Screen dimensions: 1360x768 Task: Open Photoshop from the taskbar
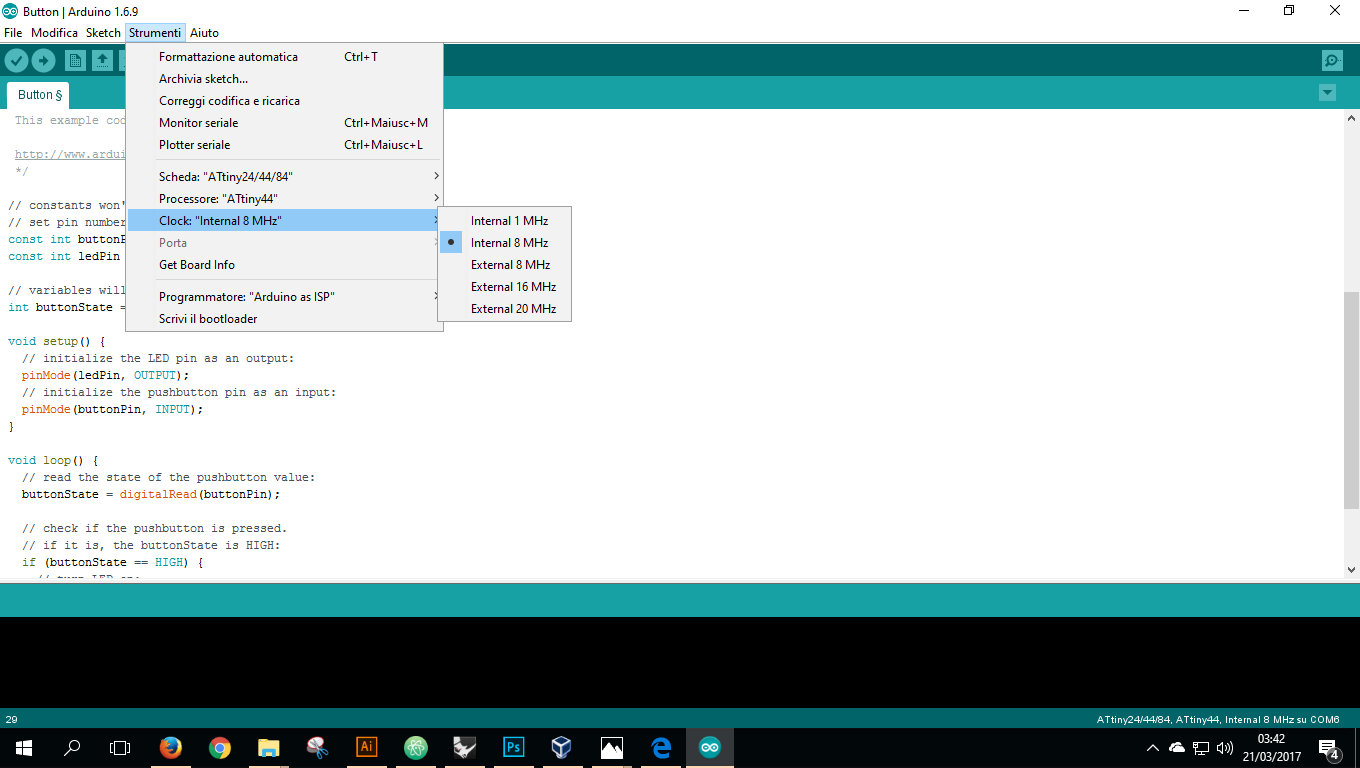[x=514, y=747]
